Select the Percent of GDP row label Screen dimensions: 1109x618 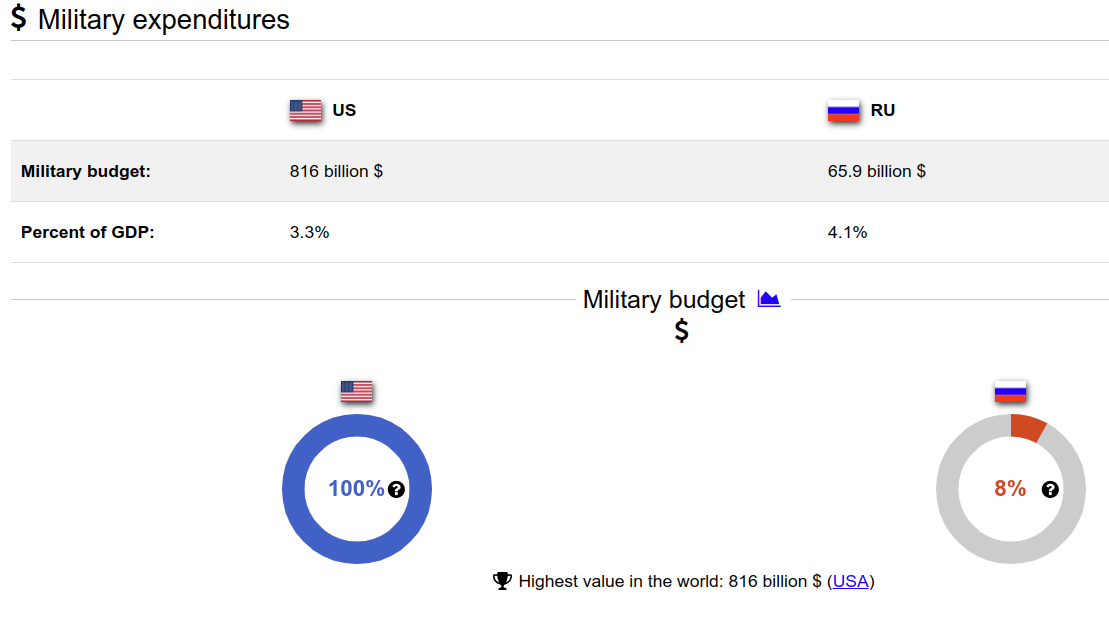(x=88, y=232)
